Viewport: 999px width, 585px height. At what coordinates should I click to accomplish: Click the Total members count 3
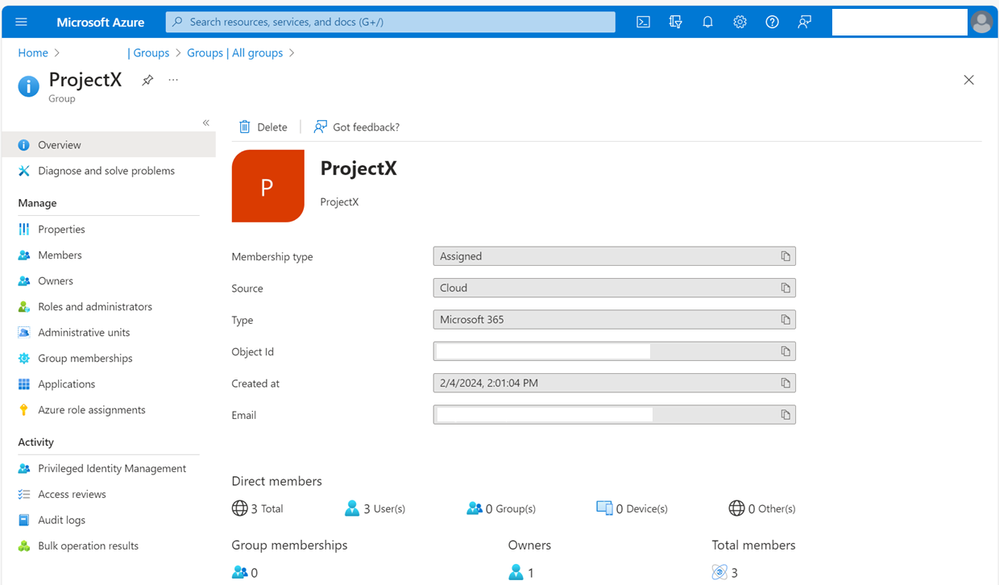[x=725, y=572]
